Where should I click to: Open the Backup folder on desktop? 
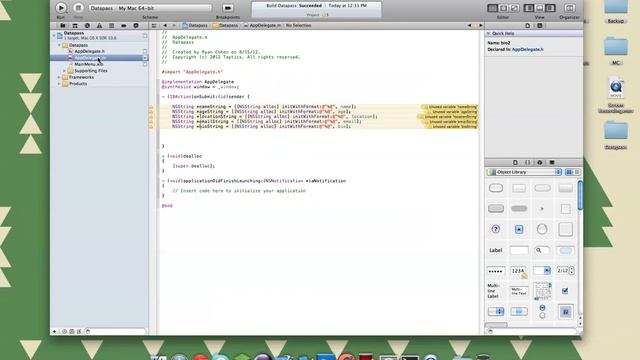(x=616, y=11)
